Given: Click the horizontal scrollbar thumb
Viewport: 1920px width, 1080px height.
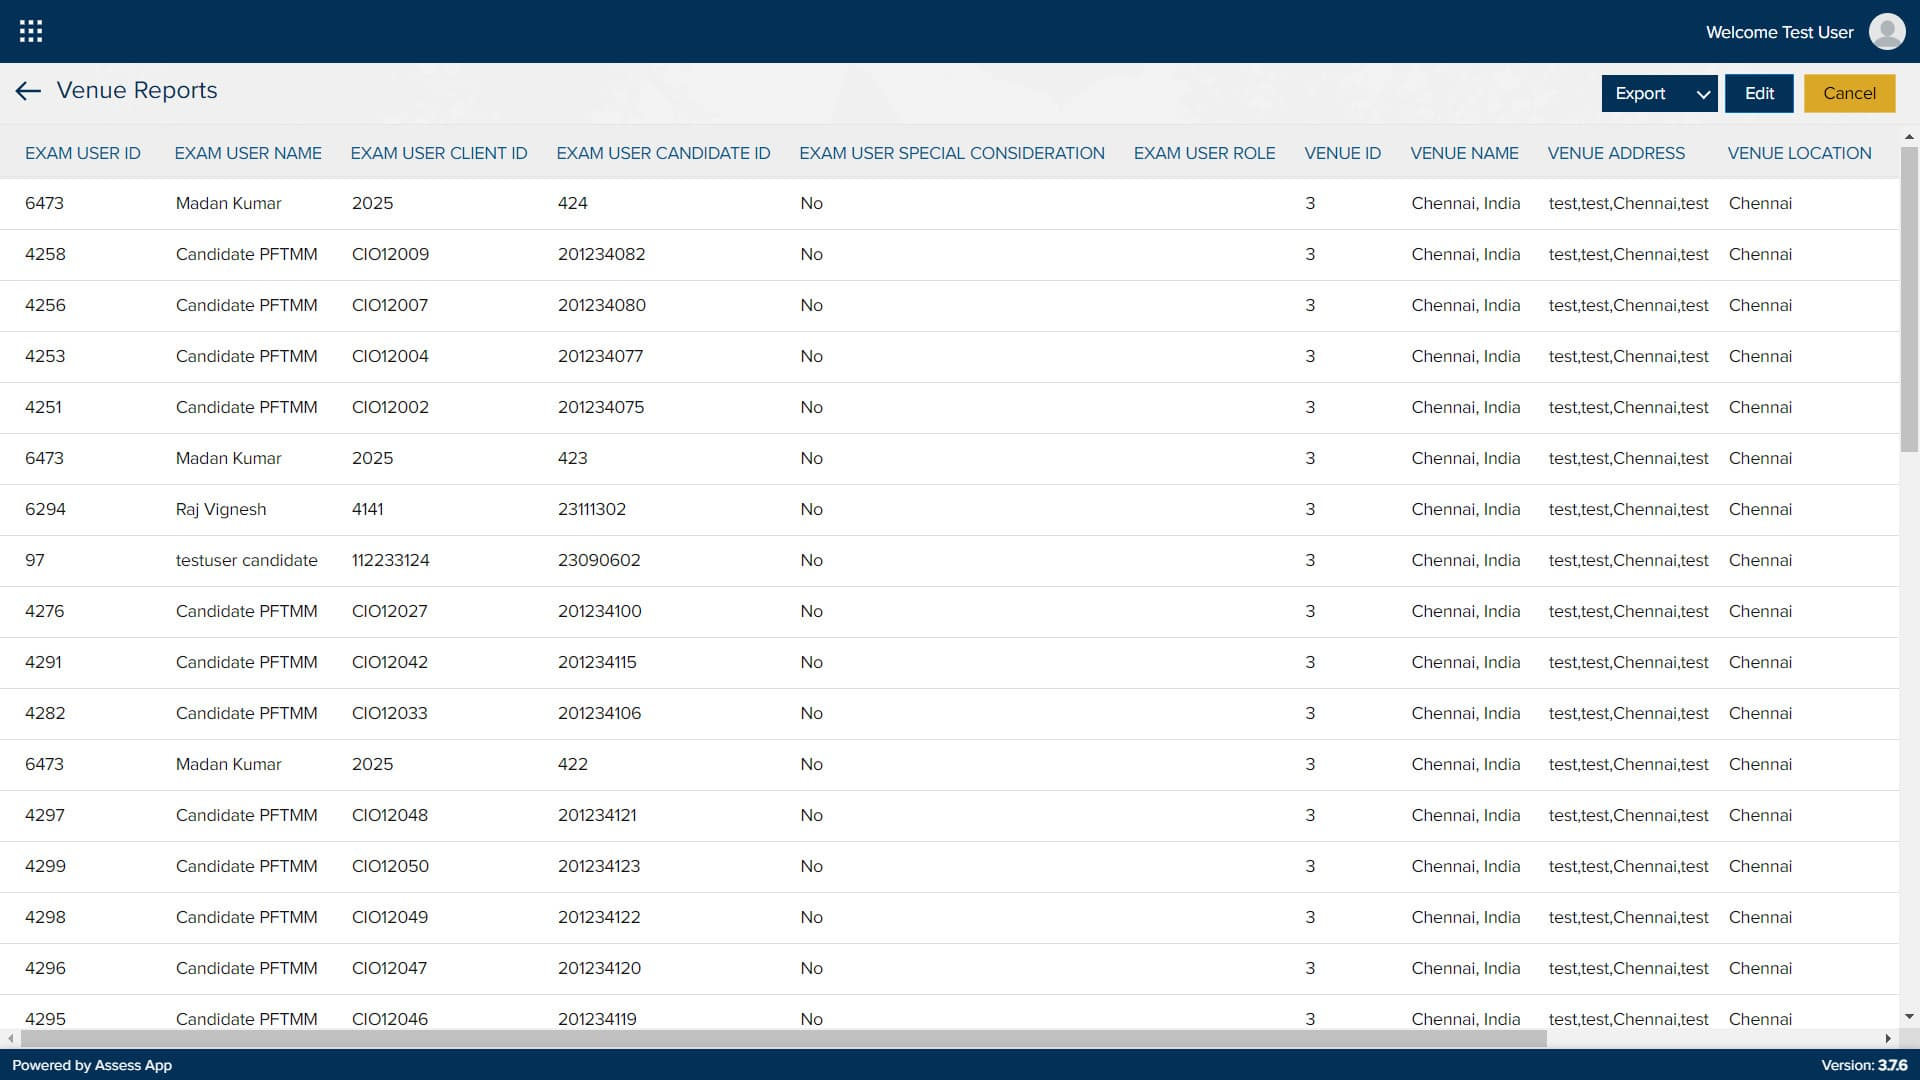Looking at the screenshot, I should [782, 1039].
